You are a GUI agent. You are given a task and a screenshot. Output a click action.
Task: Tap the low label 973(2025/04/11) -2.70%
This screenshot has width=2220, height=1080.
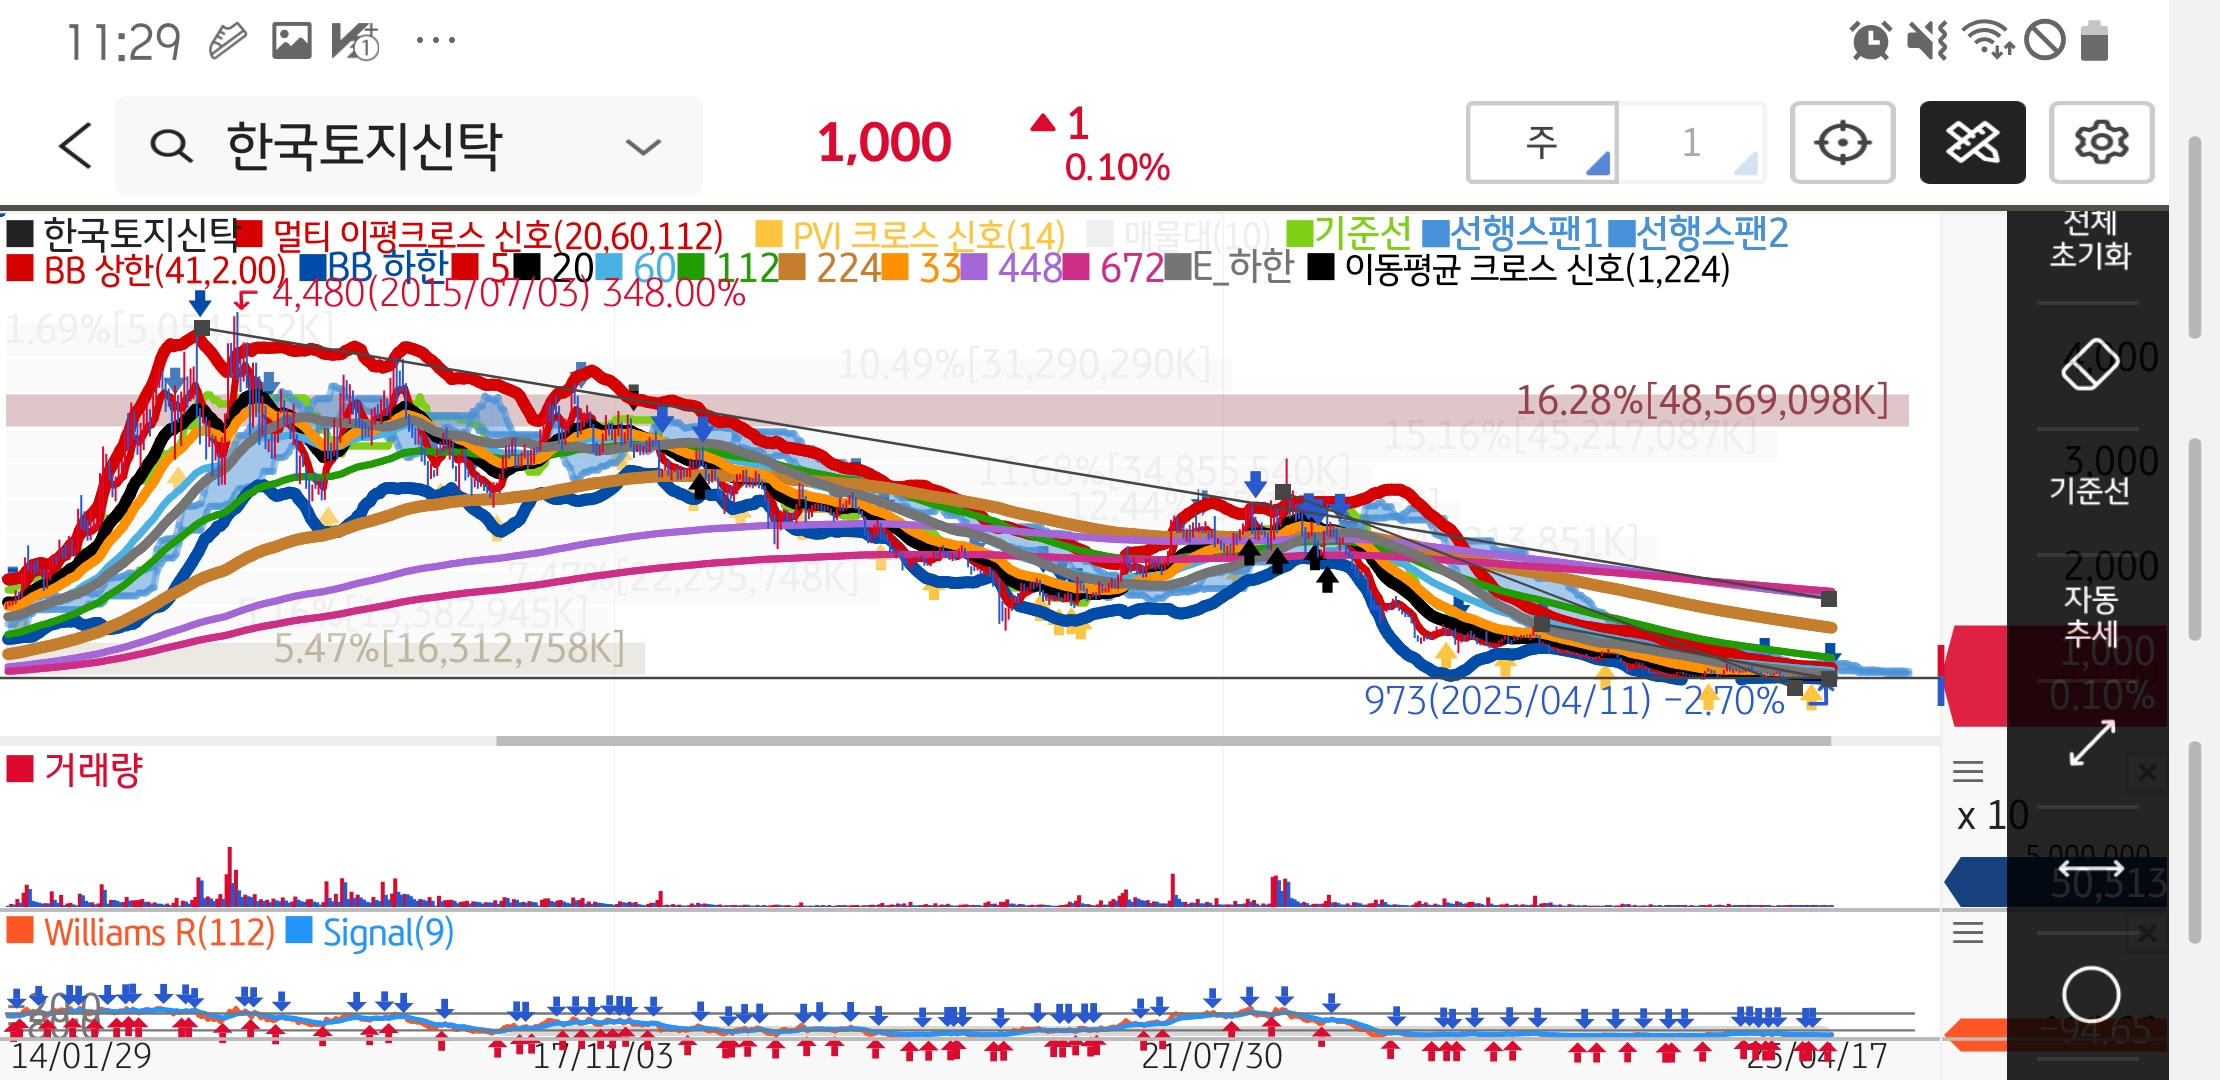pos(1574,700)
